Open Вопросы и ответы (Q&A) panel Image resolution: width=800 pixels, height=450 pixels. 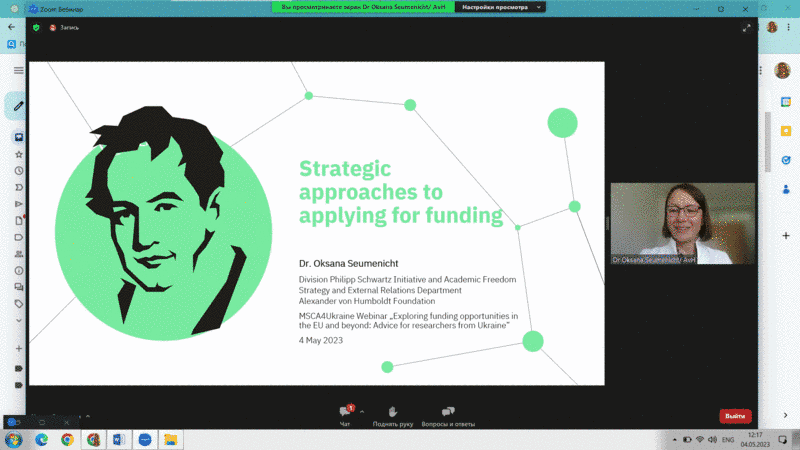coord(448,412)
